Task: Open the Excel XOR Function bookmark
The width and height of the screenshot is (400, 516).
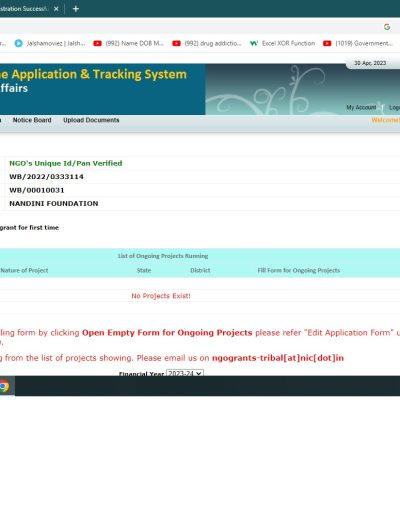Action: pyautogui.click(x=283, y=43)
